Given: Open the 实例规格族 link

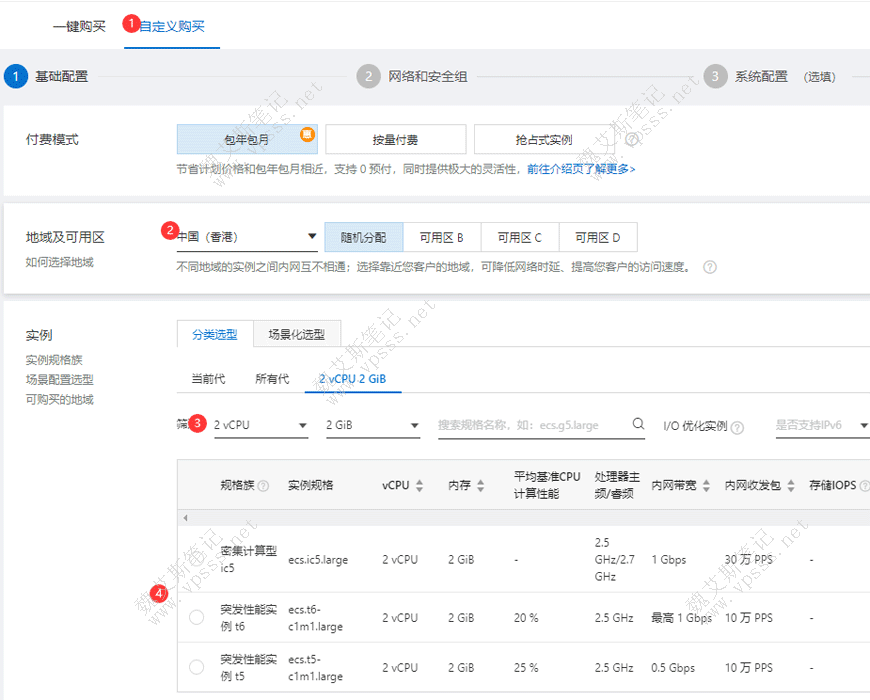Looking at the screenshot, I should tap(54, 360).
